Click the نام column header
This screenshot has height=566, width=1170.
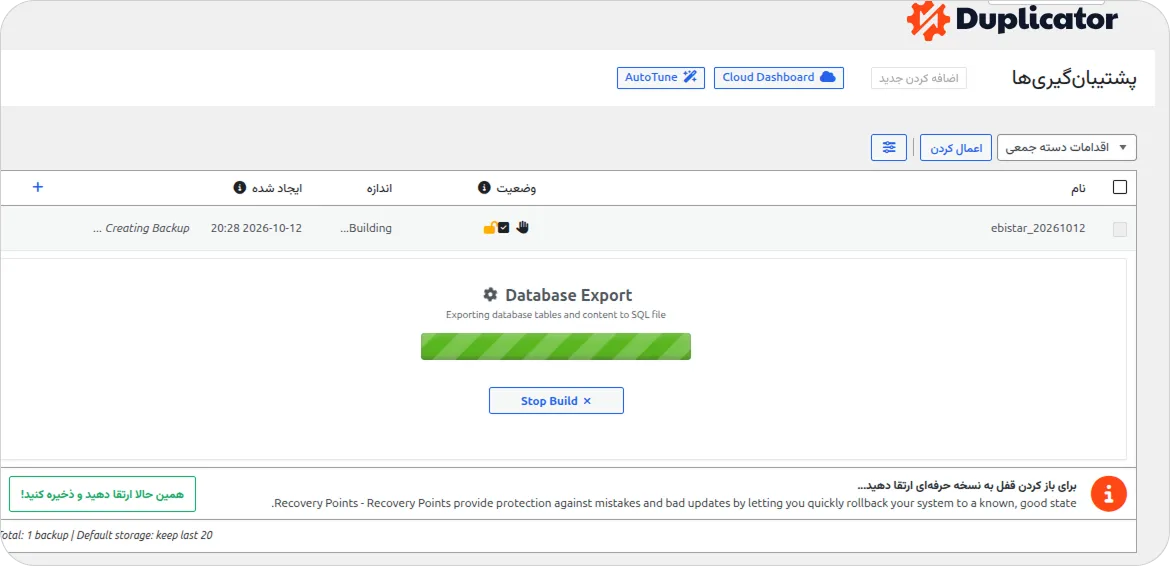tap(1078, 188)
